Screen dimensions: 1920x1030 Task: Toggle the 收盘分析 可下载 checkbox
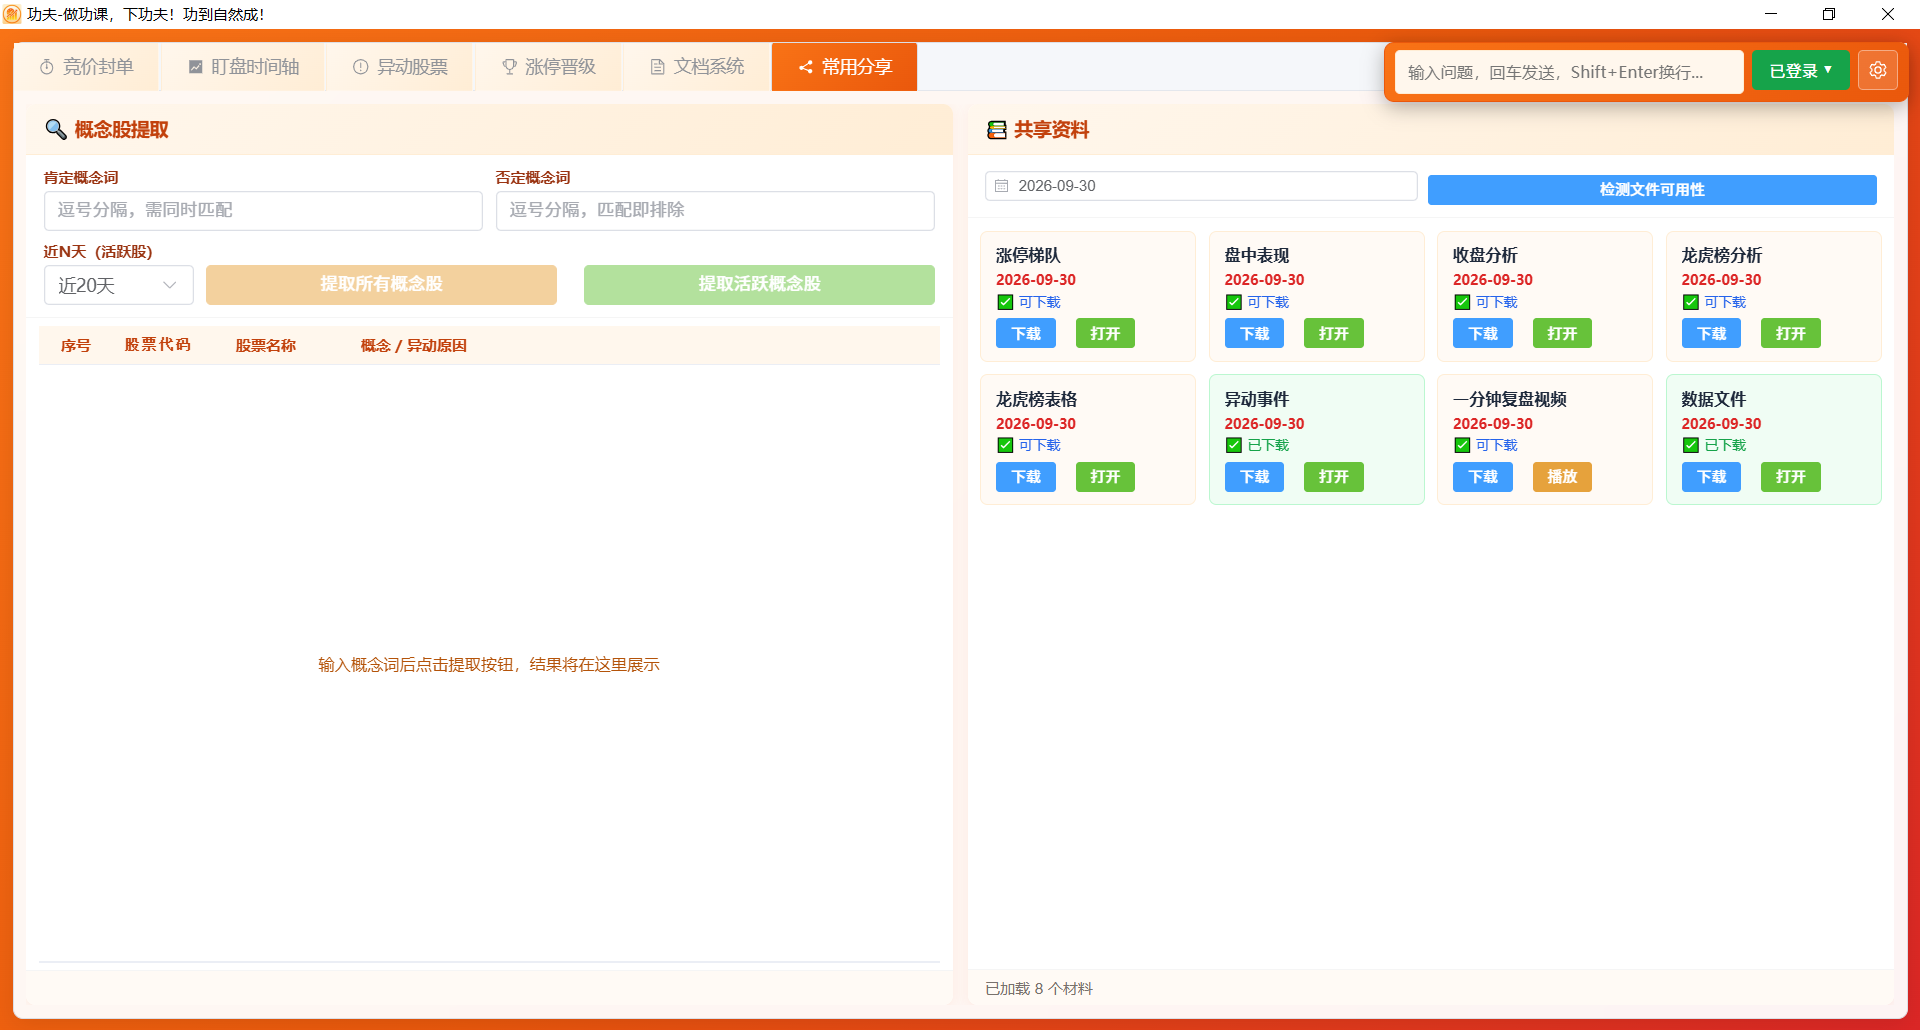tap(1462, 302)
